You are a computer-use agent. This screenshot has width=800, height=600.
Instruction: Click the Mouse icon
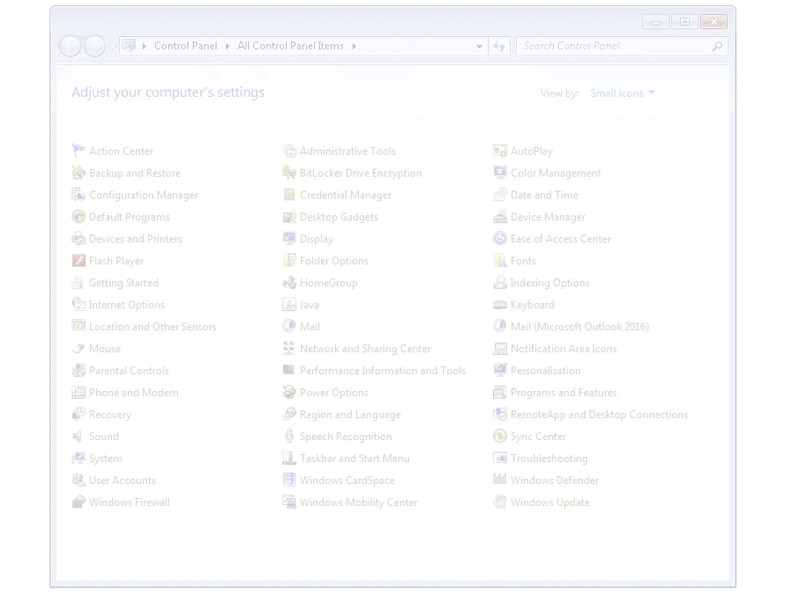pos(78,348)
